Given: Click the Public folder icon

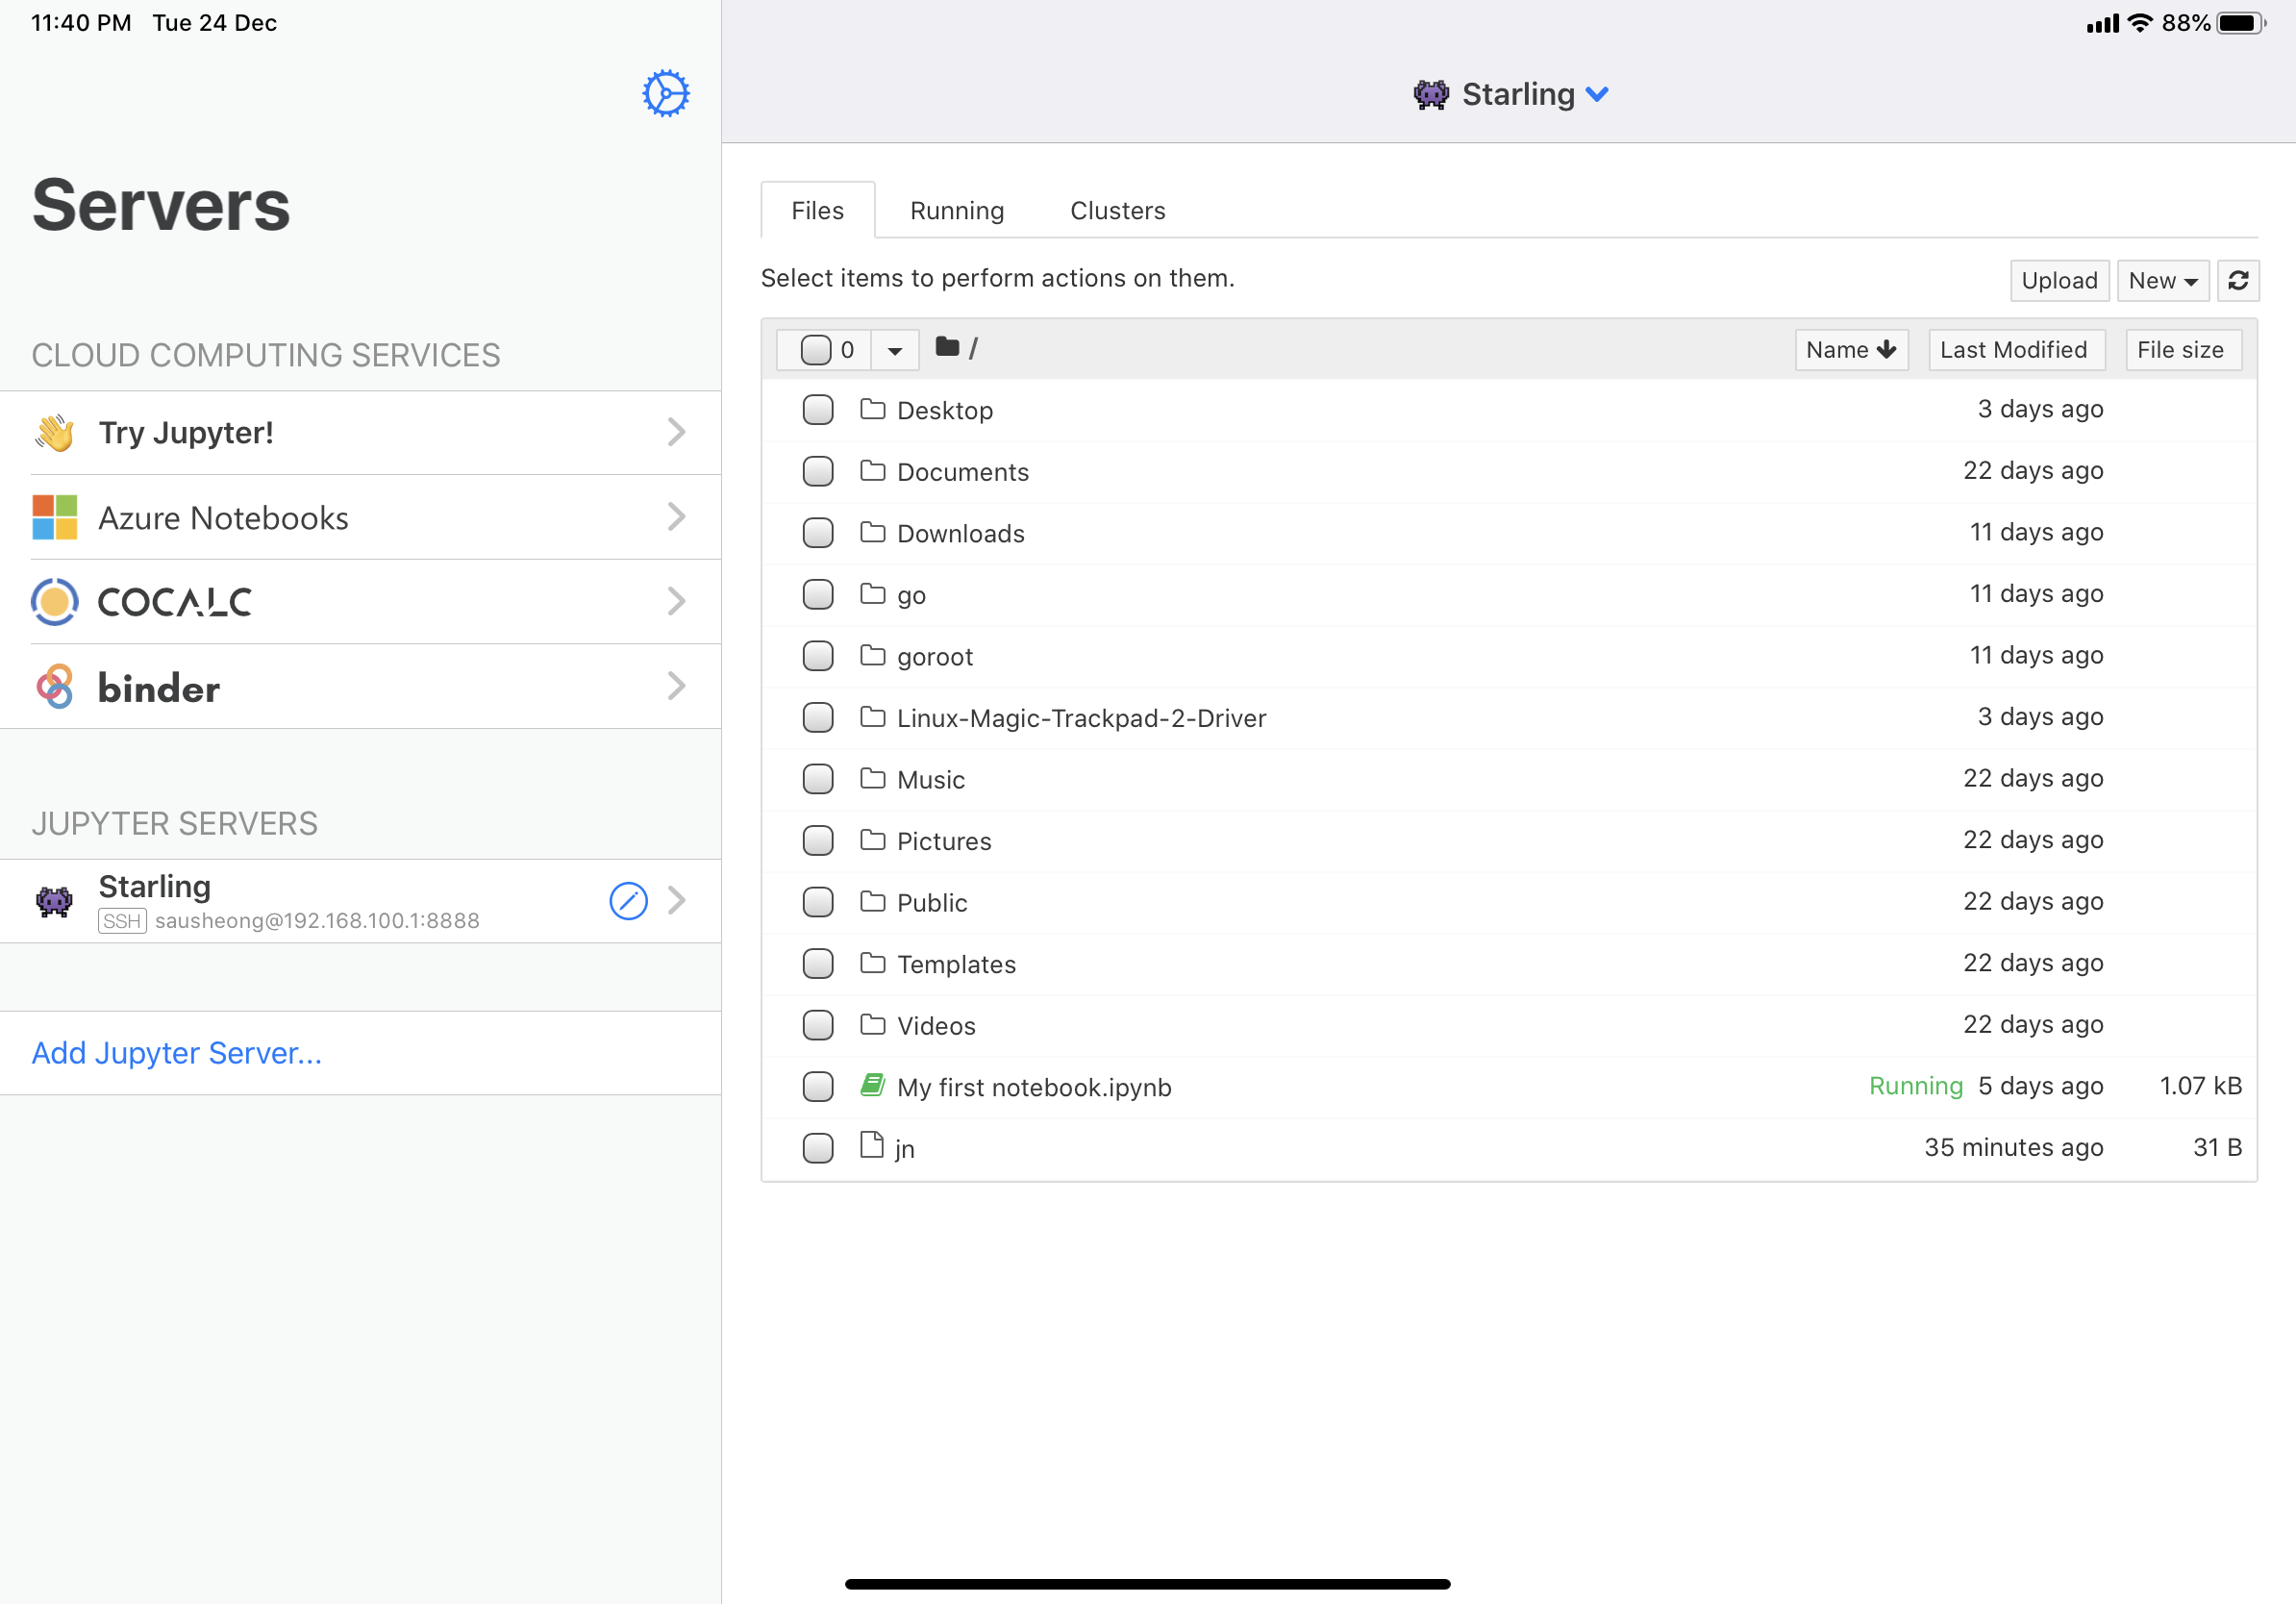Looking at the screenshot, I should point(872,901).
